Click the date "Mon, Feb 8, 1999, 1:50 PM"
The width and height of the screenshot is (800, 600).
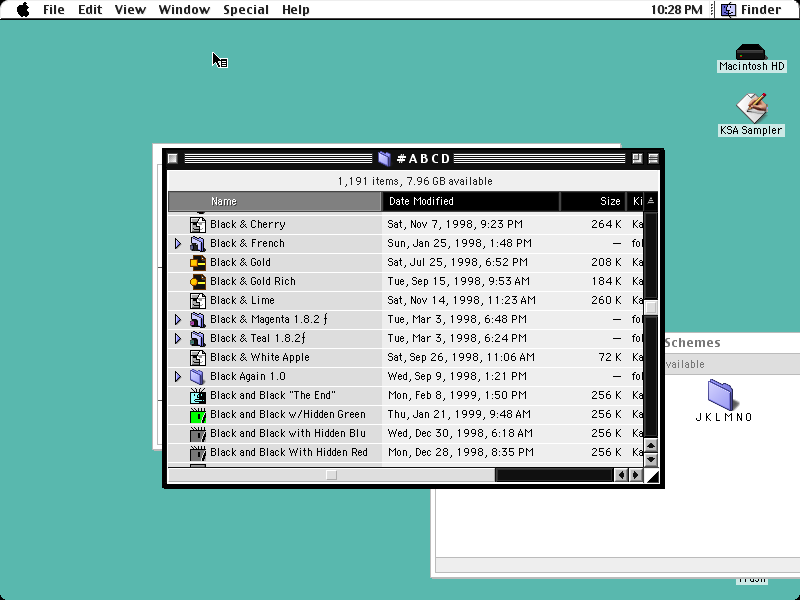point(457,395)
